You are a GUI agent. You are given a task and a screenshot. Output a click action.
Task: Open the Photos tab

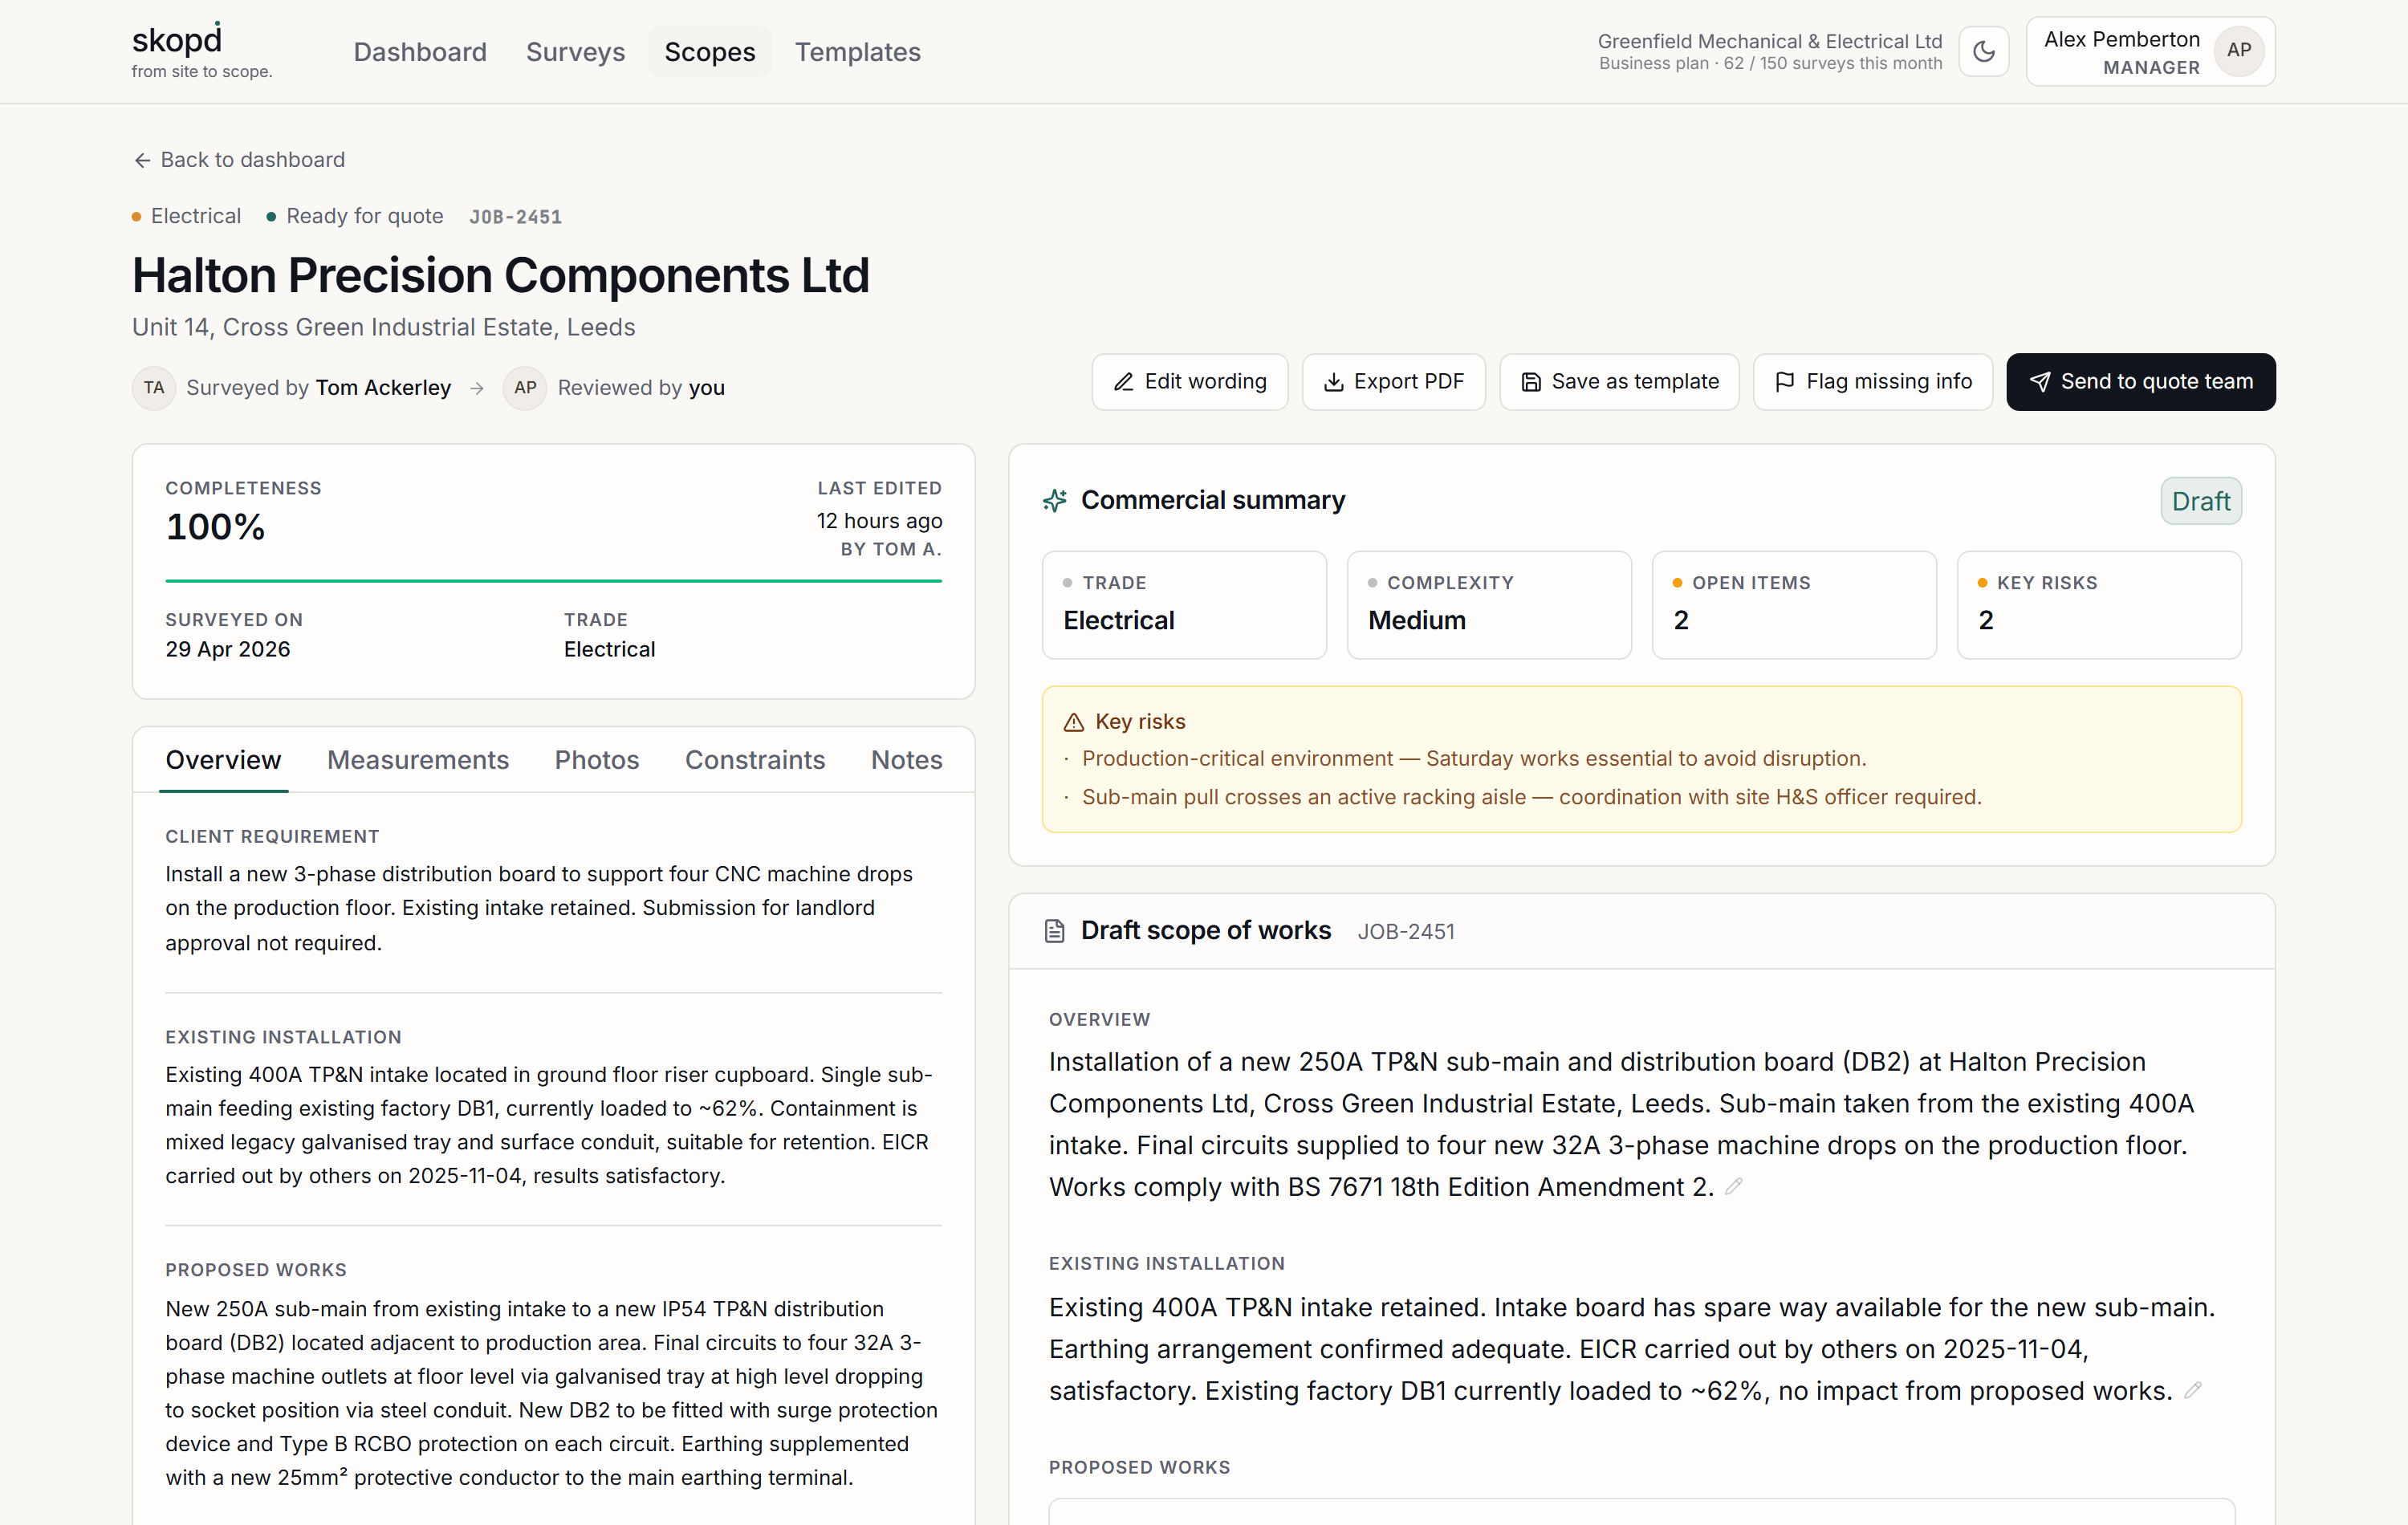tap(597, 760)
